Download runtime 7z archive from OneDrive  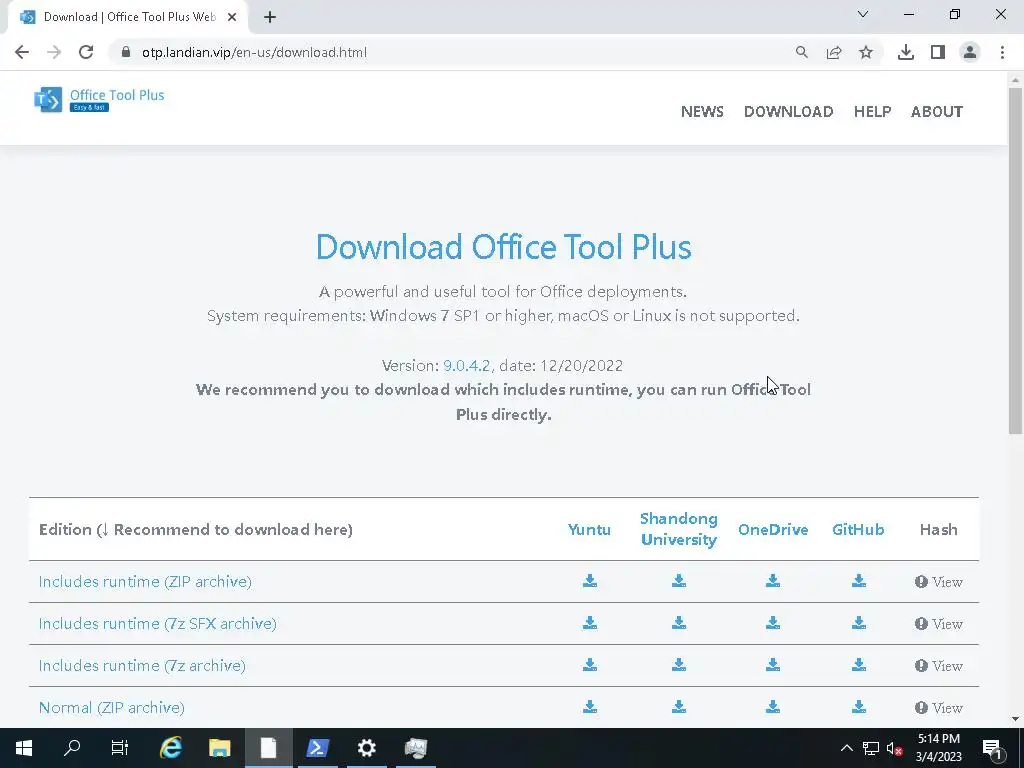[773, 665]
